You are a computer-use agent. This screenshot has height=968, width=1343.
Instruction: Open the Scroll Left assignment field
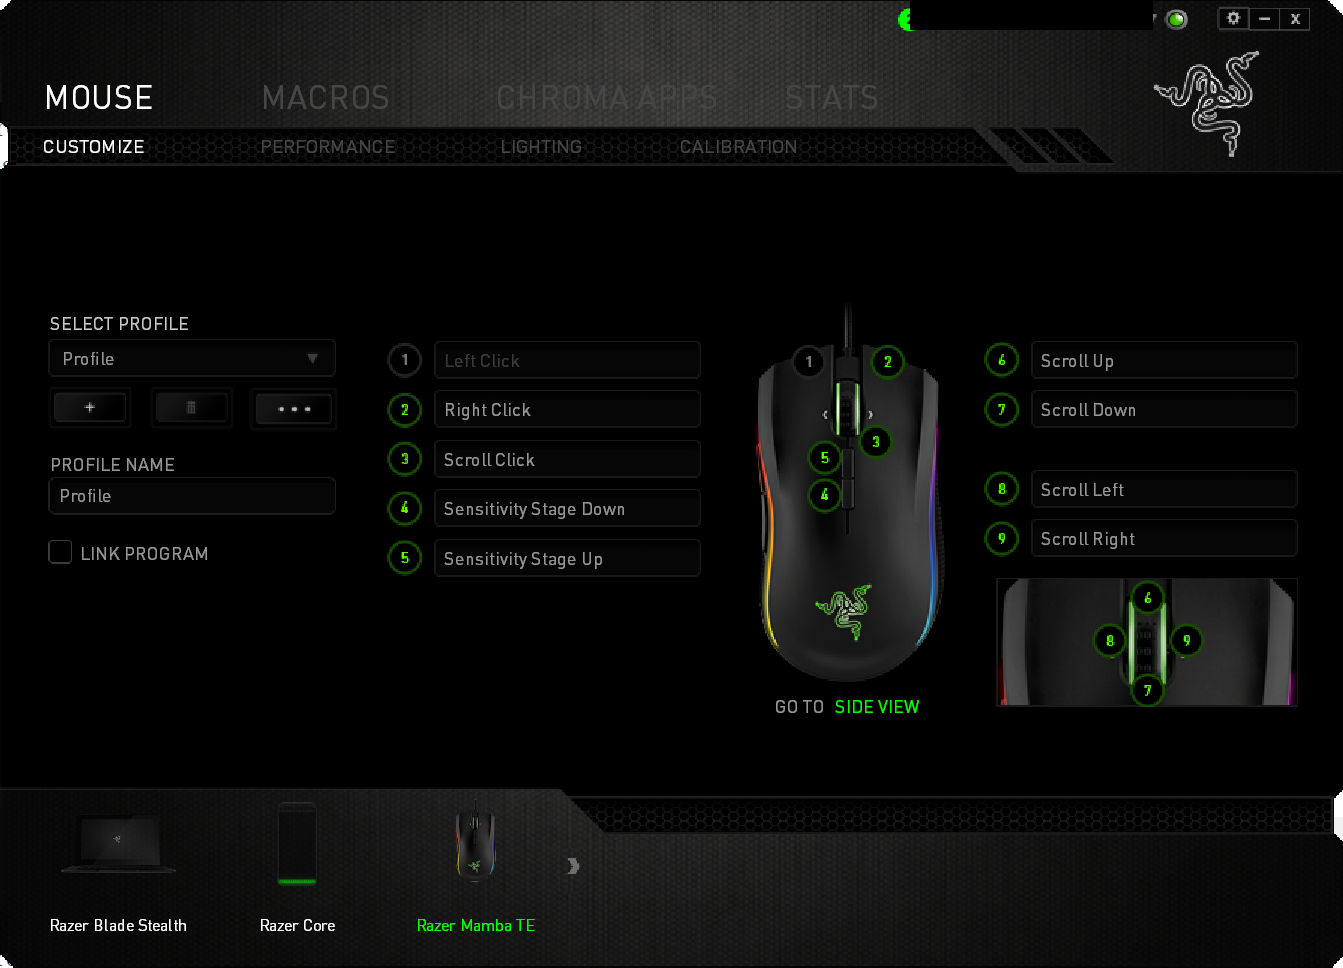pyautogui.click(x=1164, y=489)
